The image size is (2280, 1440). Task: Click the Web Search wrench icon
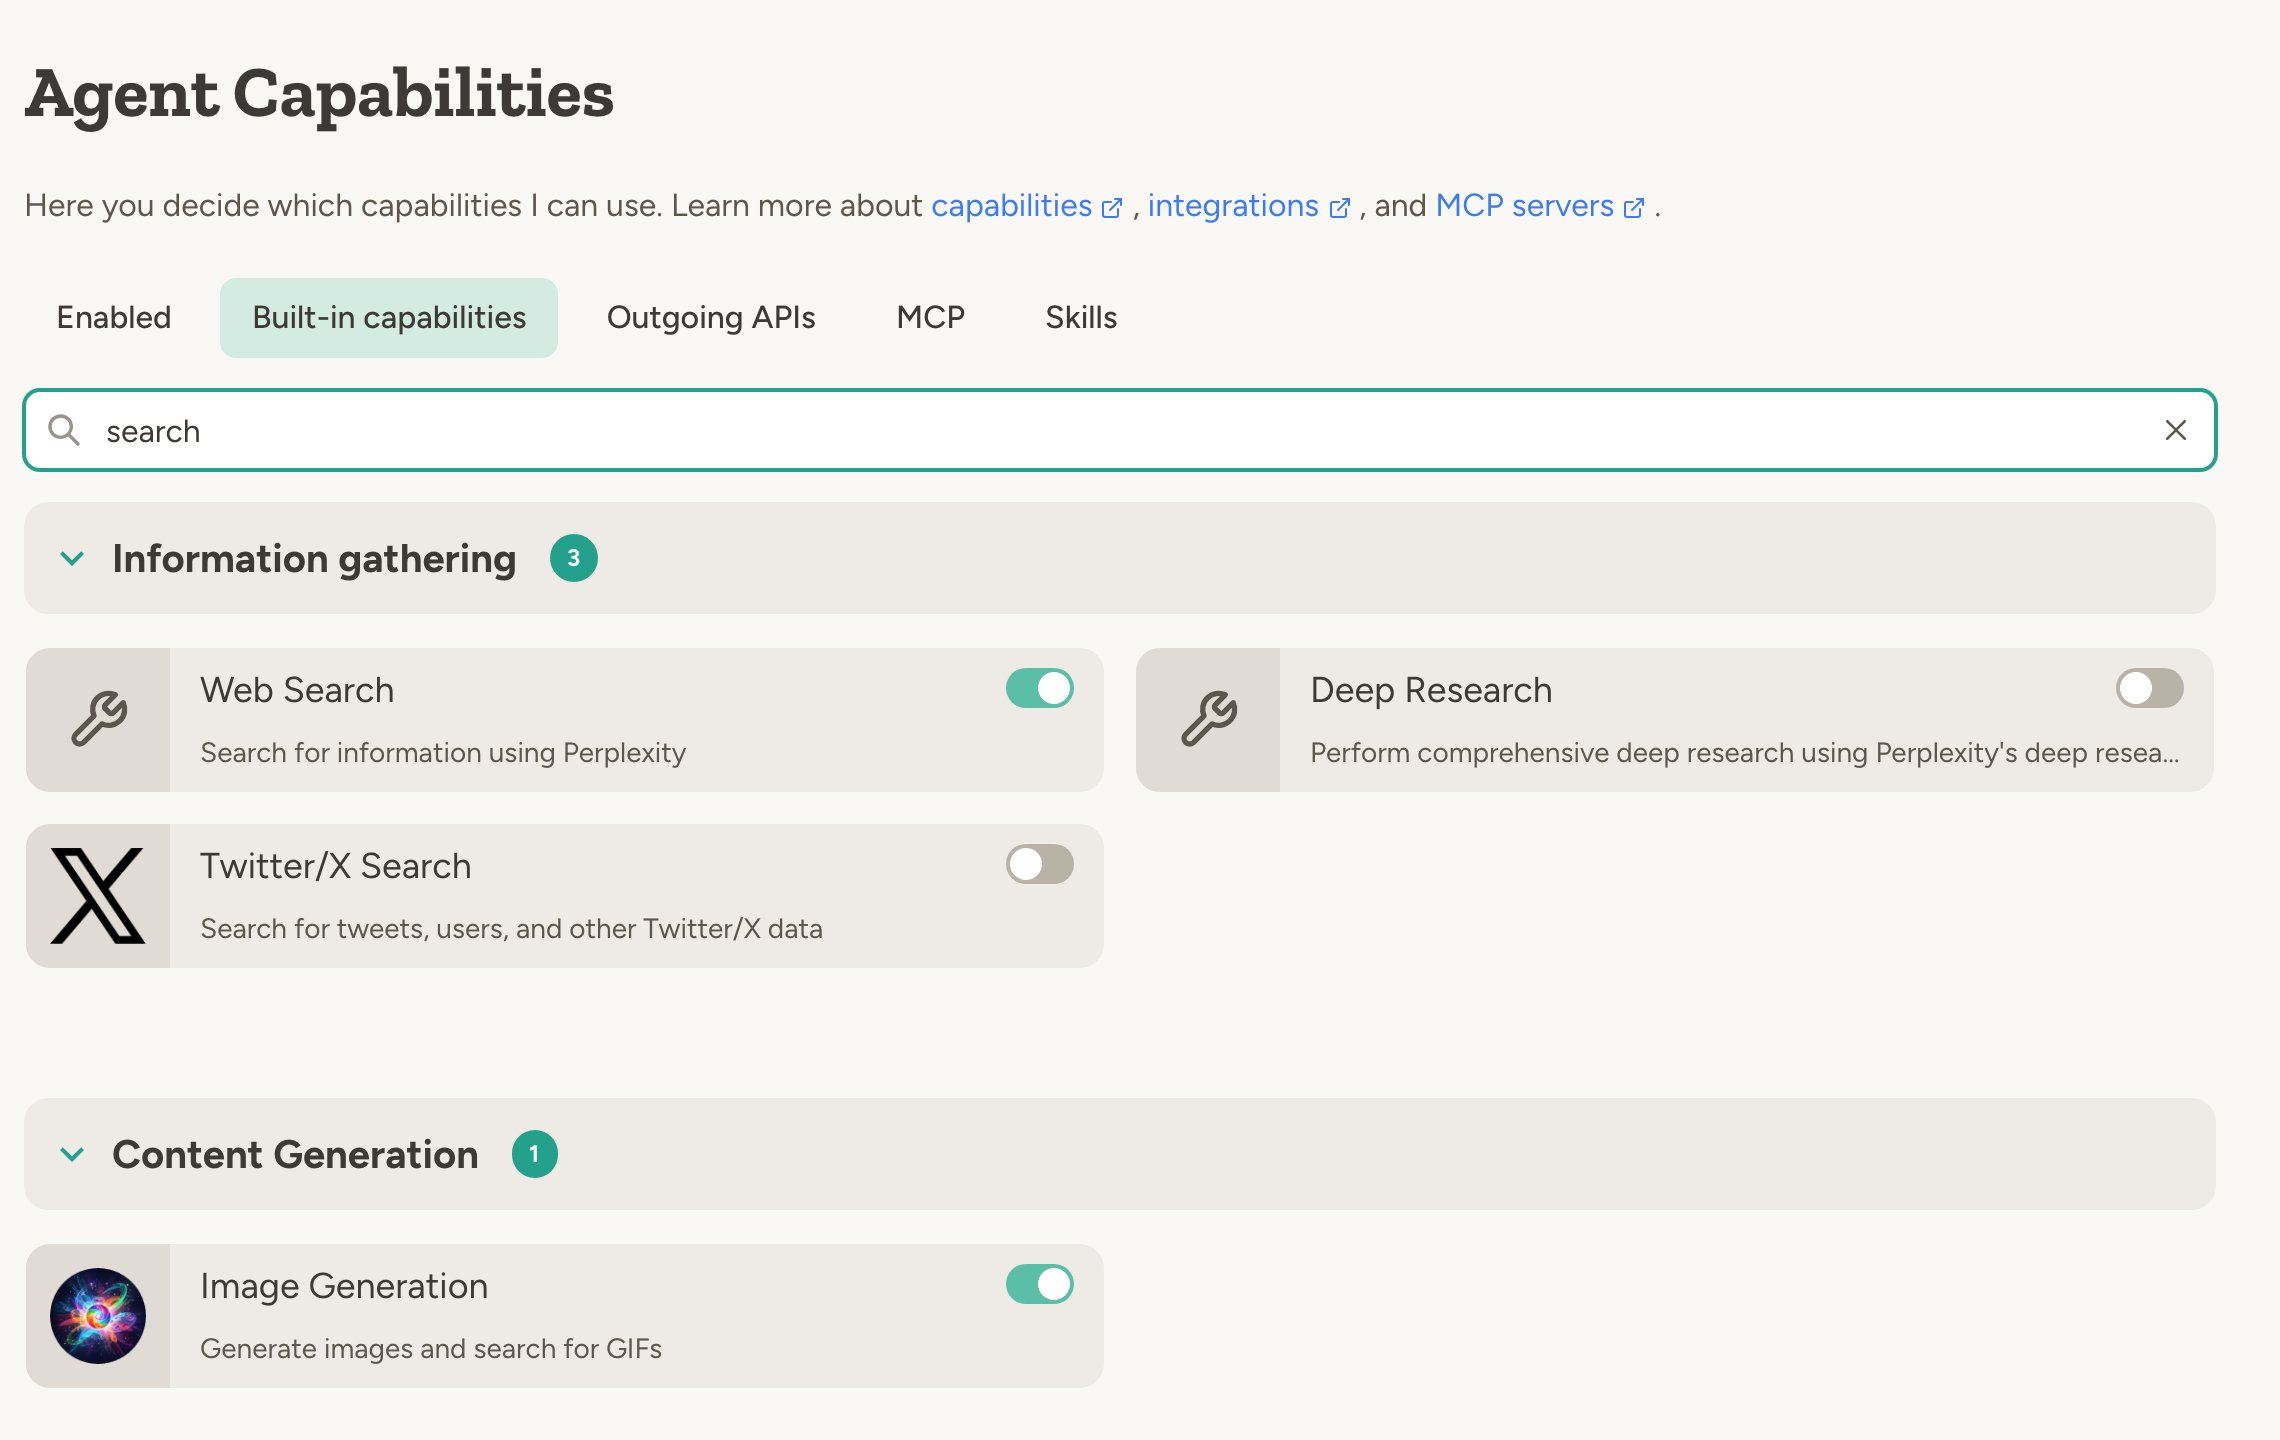(99, 719)
